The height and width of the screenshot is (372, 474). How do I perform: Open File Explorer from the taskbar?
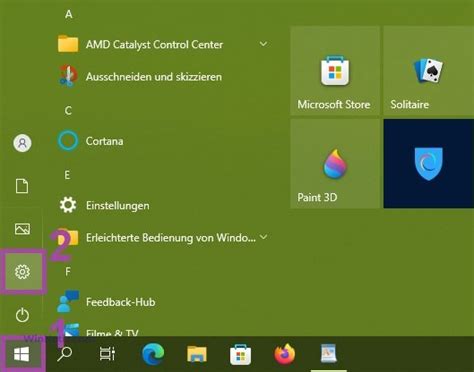click(197, 354)
